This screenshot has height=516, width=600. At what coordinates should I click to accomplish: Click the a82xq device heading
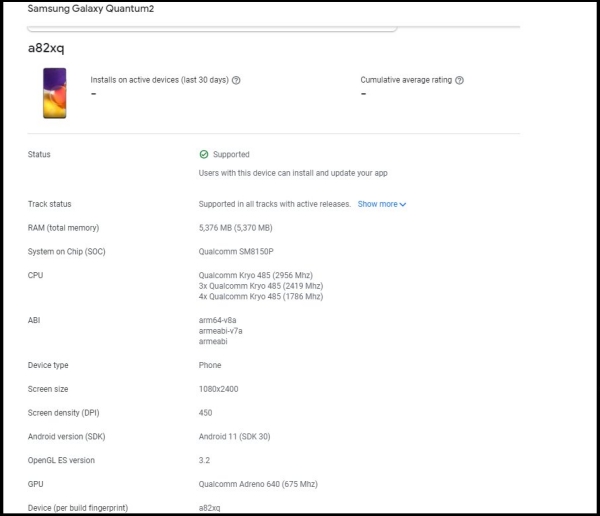(46, 48)
